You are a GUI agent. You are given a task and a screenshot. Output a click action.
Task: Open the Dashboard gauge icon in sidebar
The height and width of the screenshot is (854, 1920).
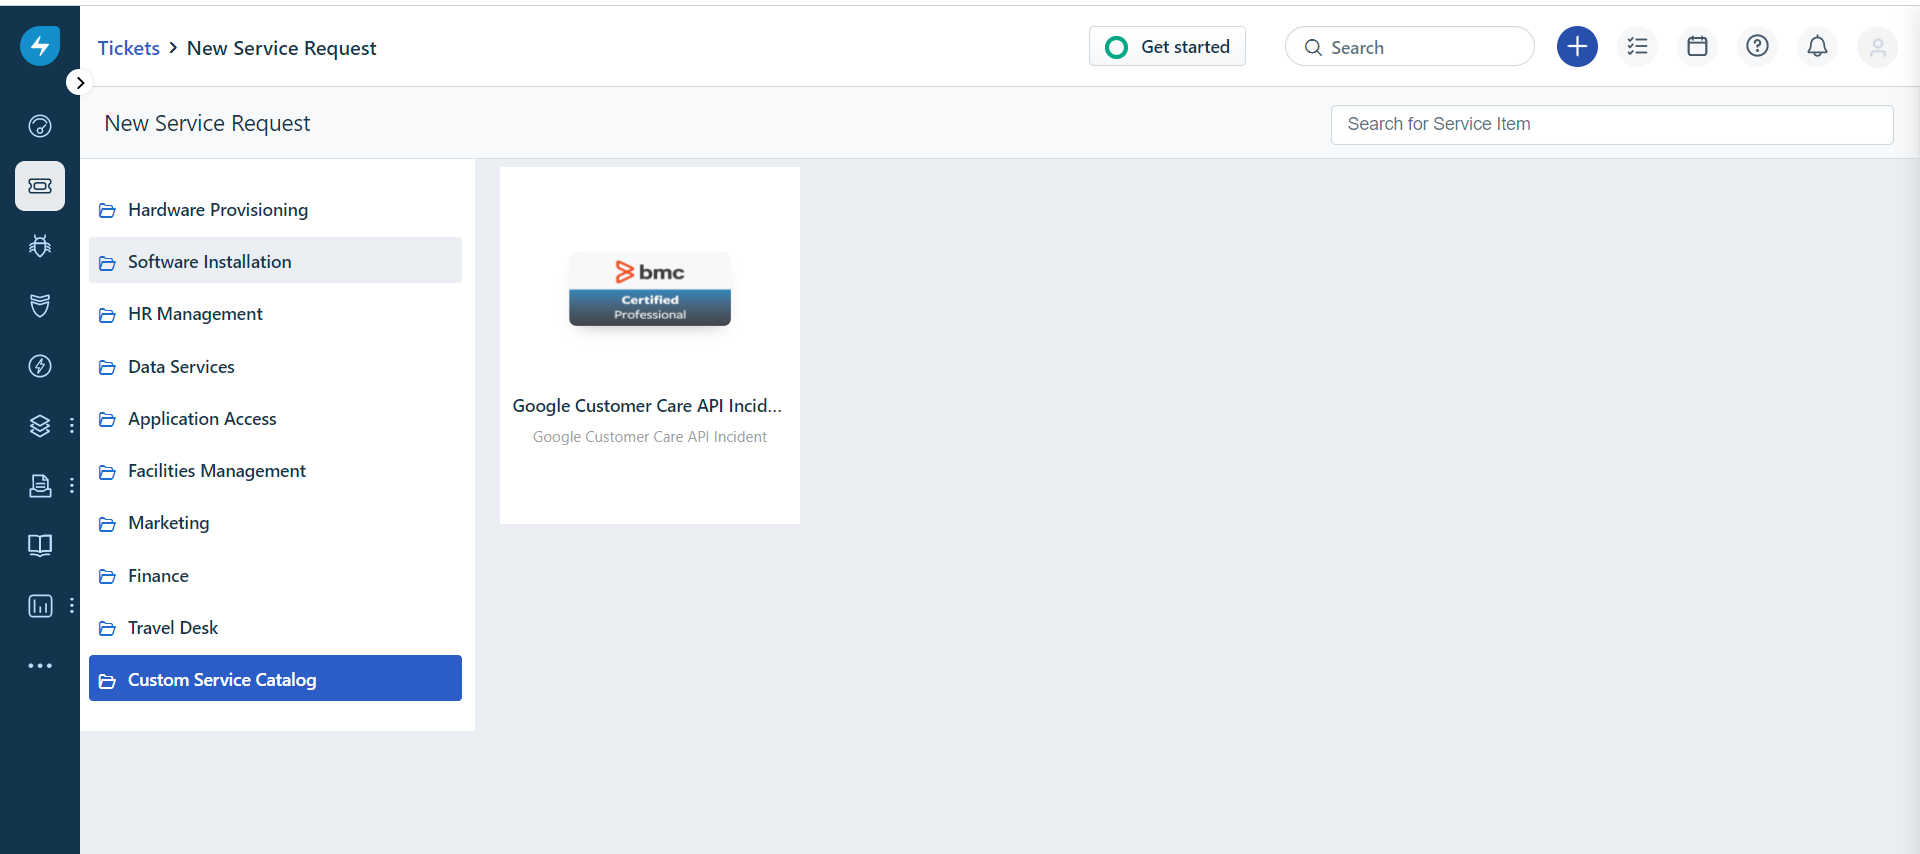click(40, 126)
